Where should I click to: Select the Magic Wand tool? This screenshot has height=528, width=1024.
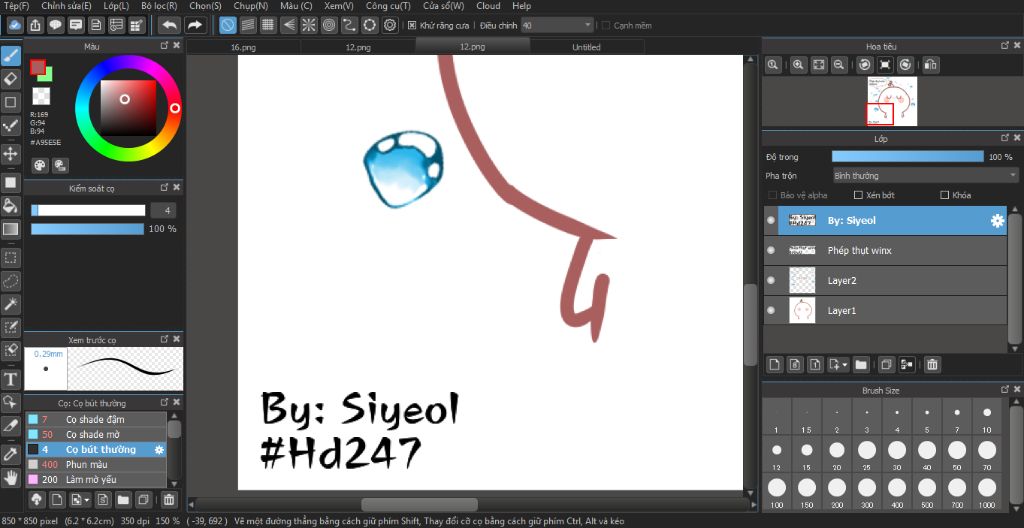tap(10, 304)
